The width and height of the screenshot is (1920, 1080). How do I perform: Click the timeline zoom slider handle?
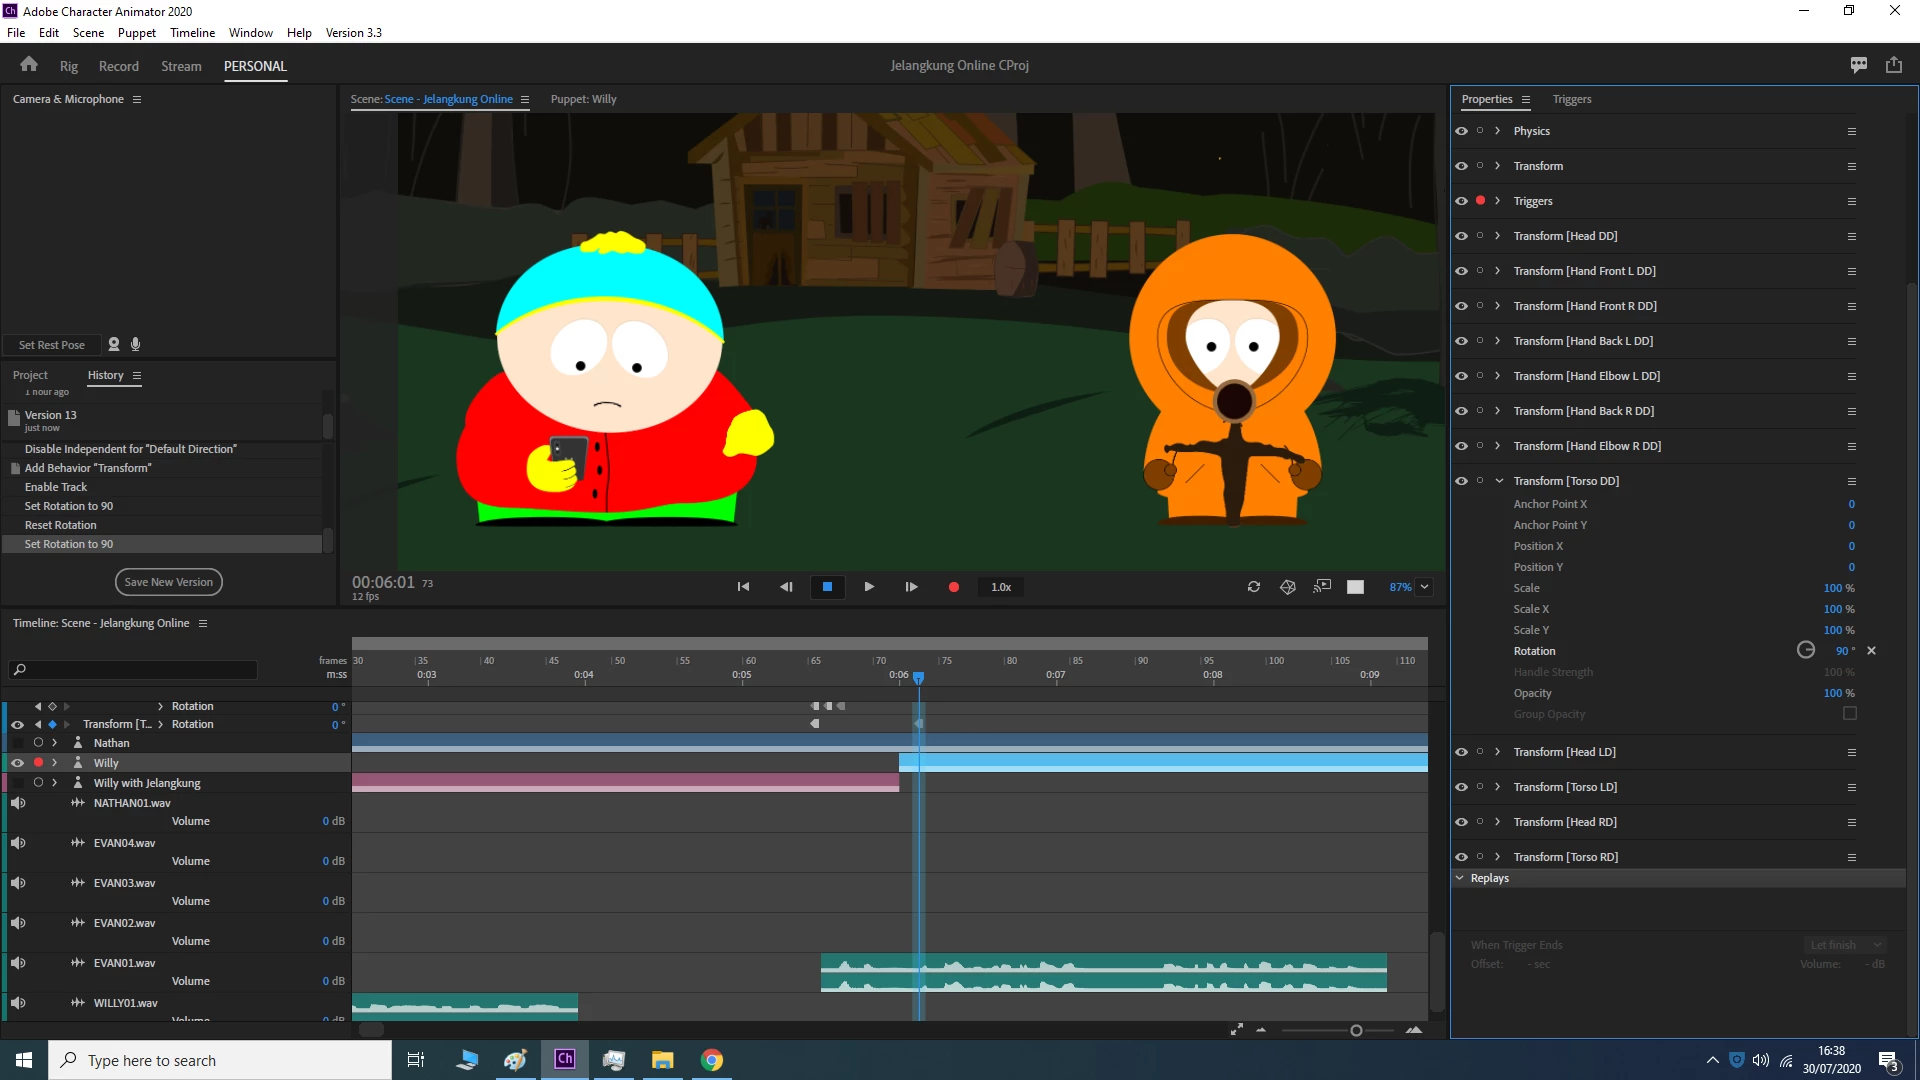click(x=1356, y=1030)
